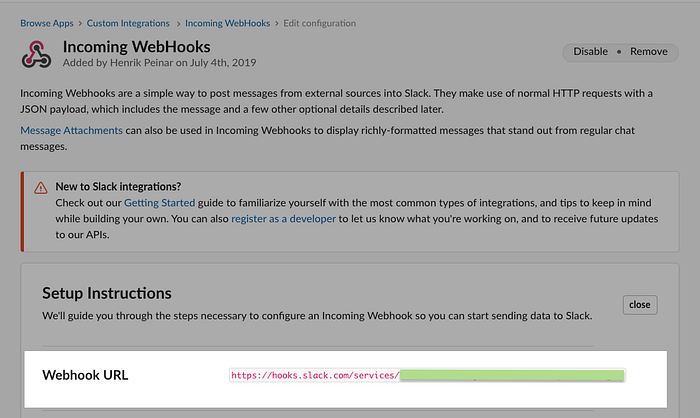The image size is (700, 418).
Task: Open Custom Integrations breadcrumb
Action: click(128, 23)
